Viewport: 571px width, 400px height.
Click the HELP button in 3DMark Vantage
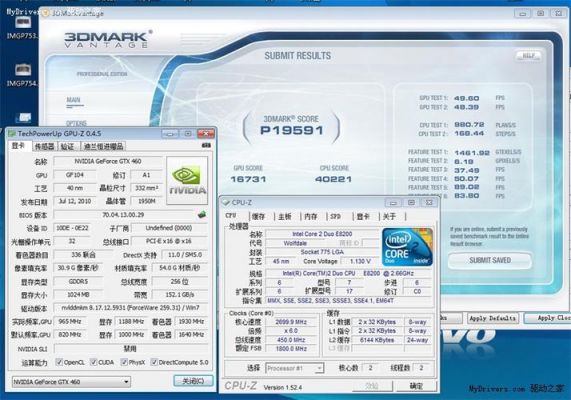click(x=528, y=56)
